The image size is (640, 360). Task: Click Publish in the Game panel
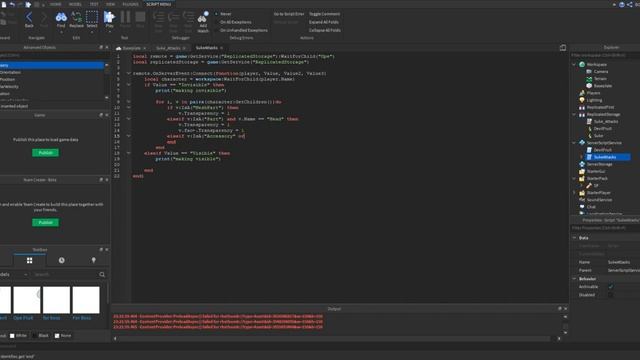(x=45, y=153)
